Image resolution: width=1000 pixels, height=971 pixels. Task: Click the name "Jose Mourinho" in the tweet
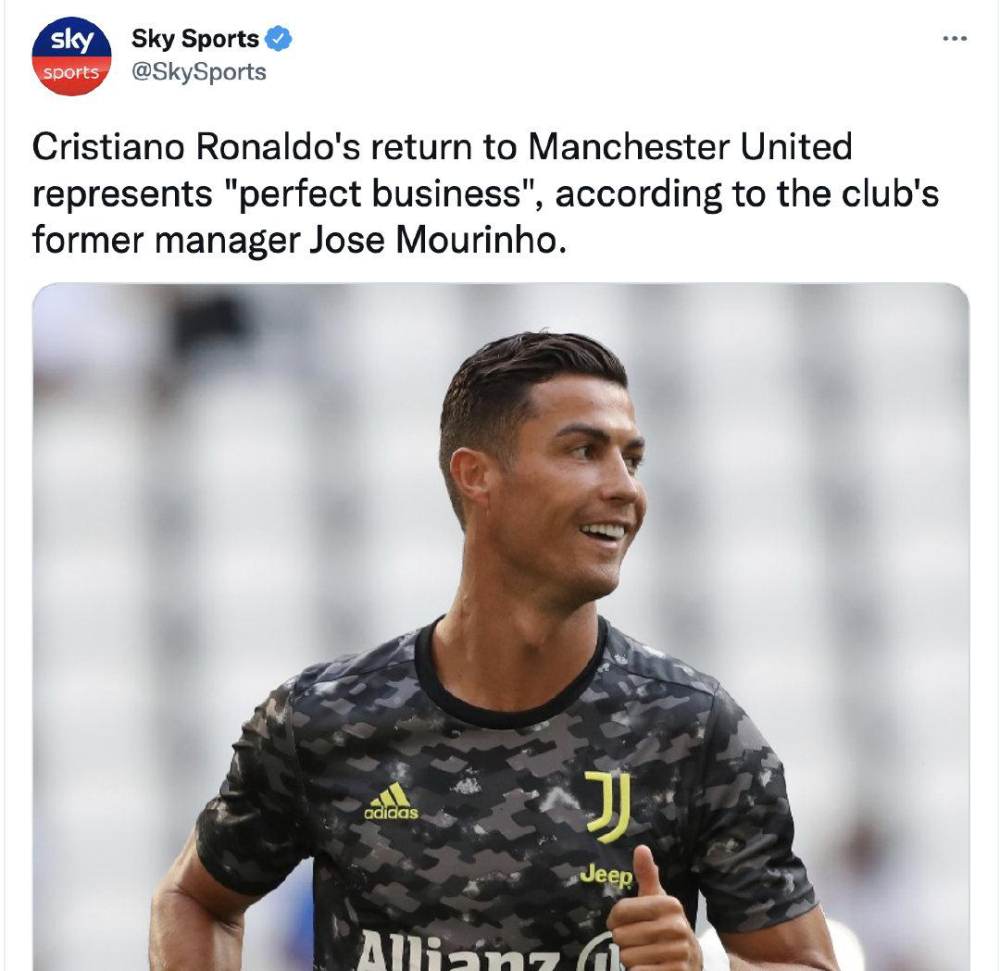pyautogui.click(x=438, y=240)
